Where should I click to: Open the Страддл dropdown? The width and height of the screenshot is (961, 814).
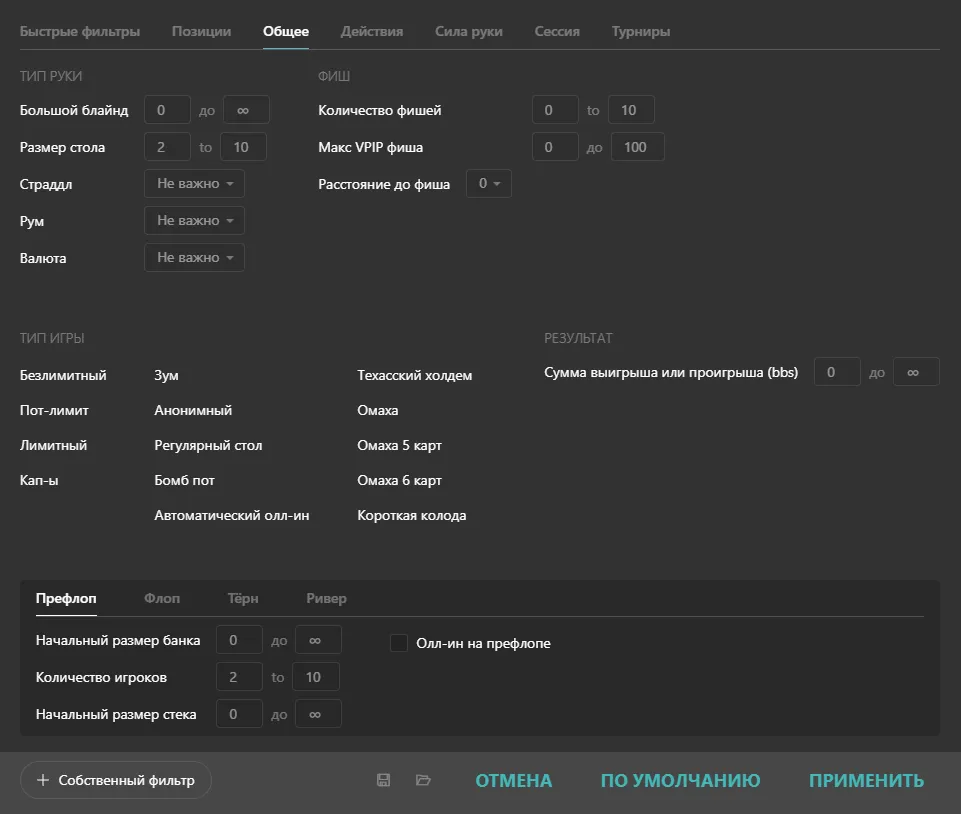pyautogui.click(x=194, y=184)
